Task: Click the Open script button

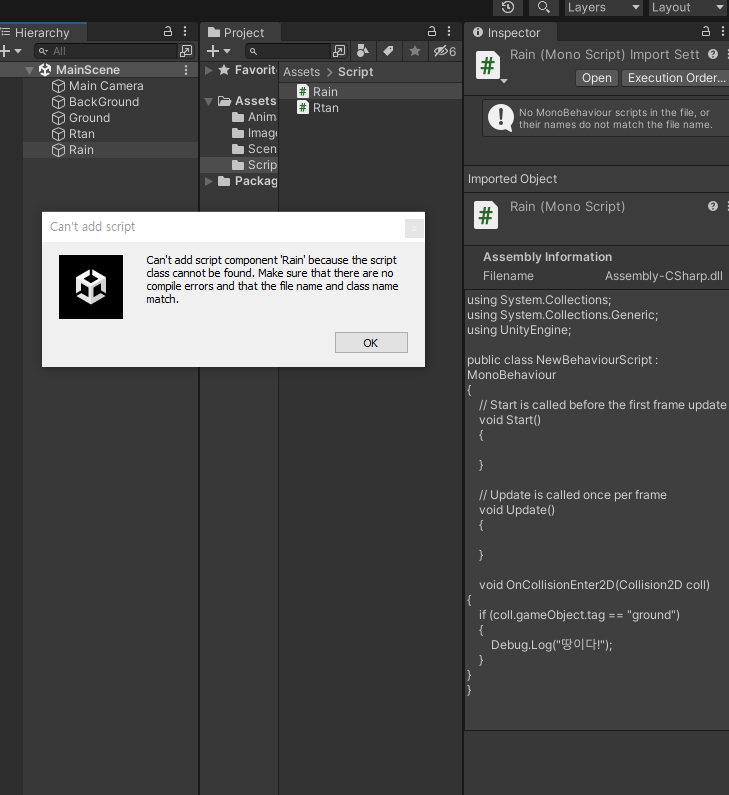Action: pos(597,78)
